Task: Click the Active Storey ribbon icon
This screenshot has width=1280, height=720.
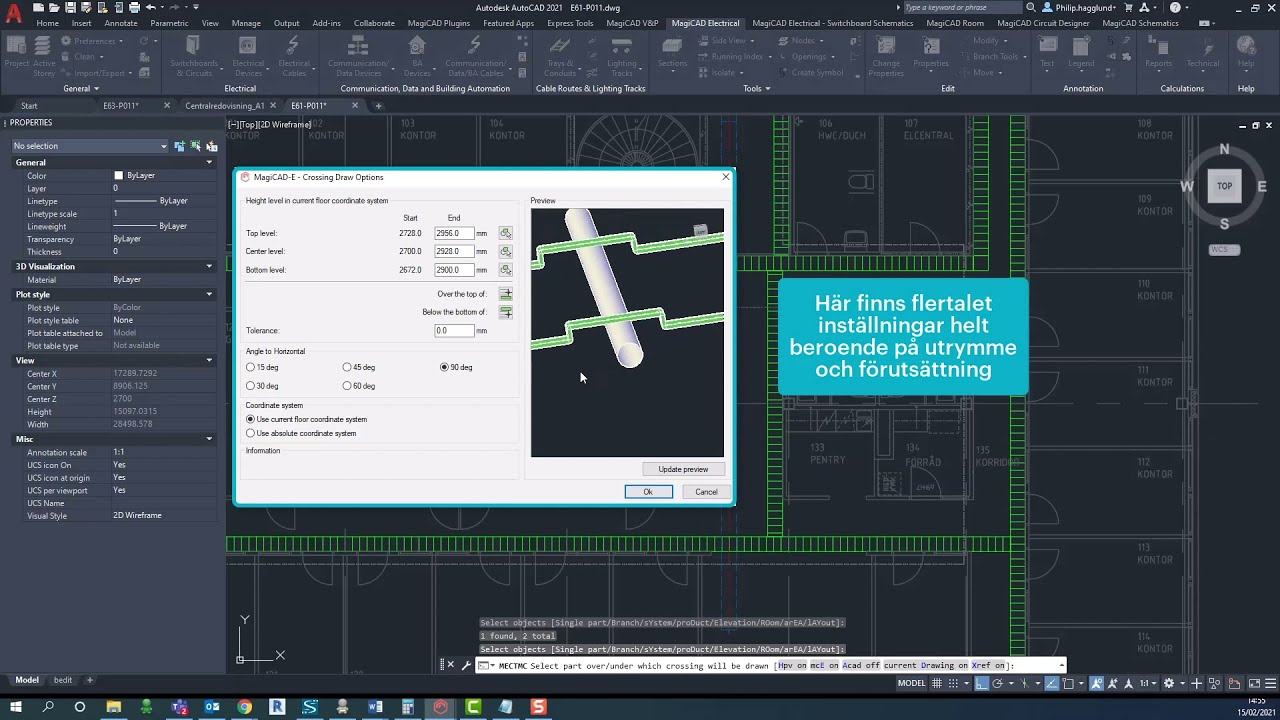Action: click(x=44, y=55)
